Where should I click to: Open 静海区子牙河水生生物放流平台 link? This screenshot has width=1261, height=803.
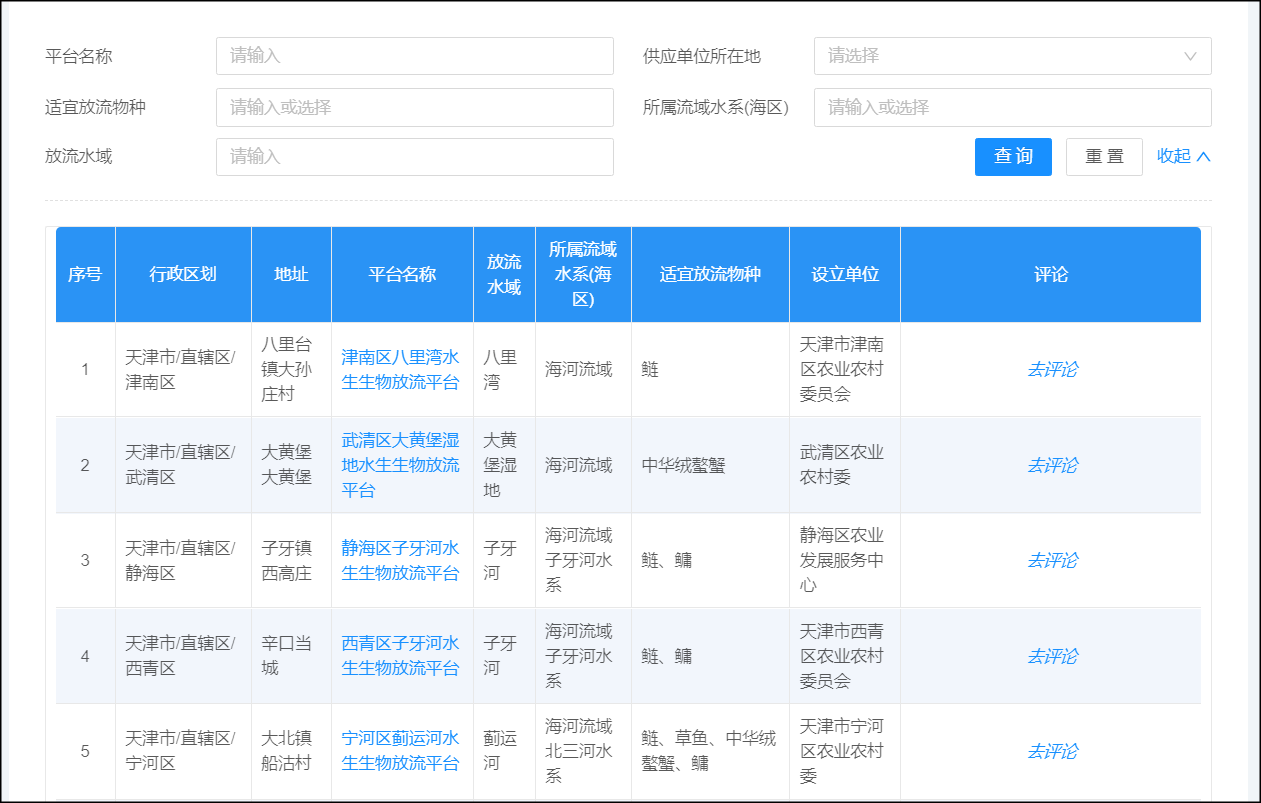pos(401,560)
